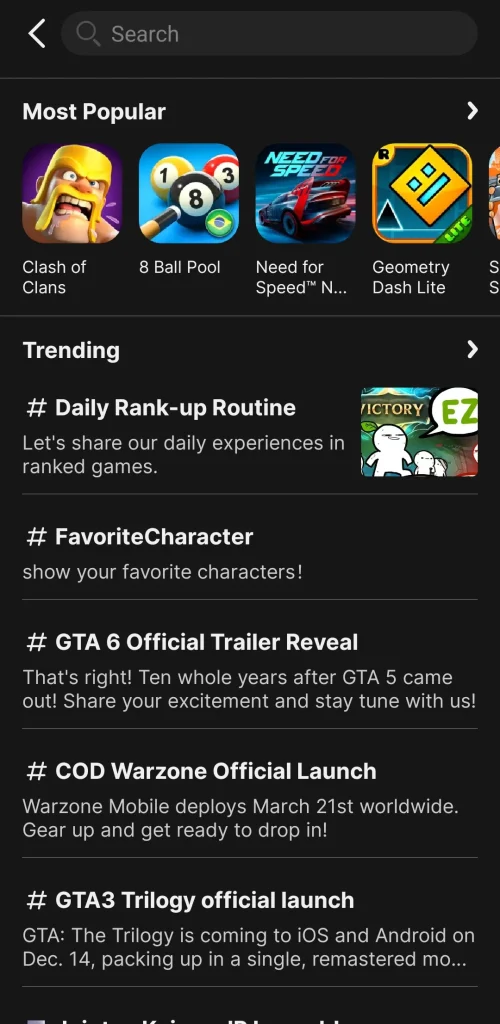Open the GTA3 Trilogy official launch topic
The height and width of the screenshot is (1024, 500).
pos(250,928)
